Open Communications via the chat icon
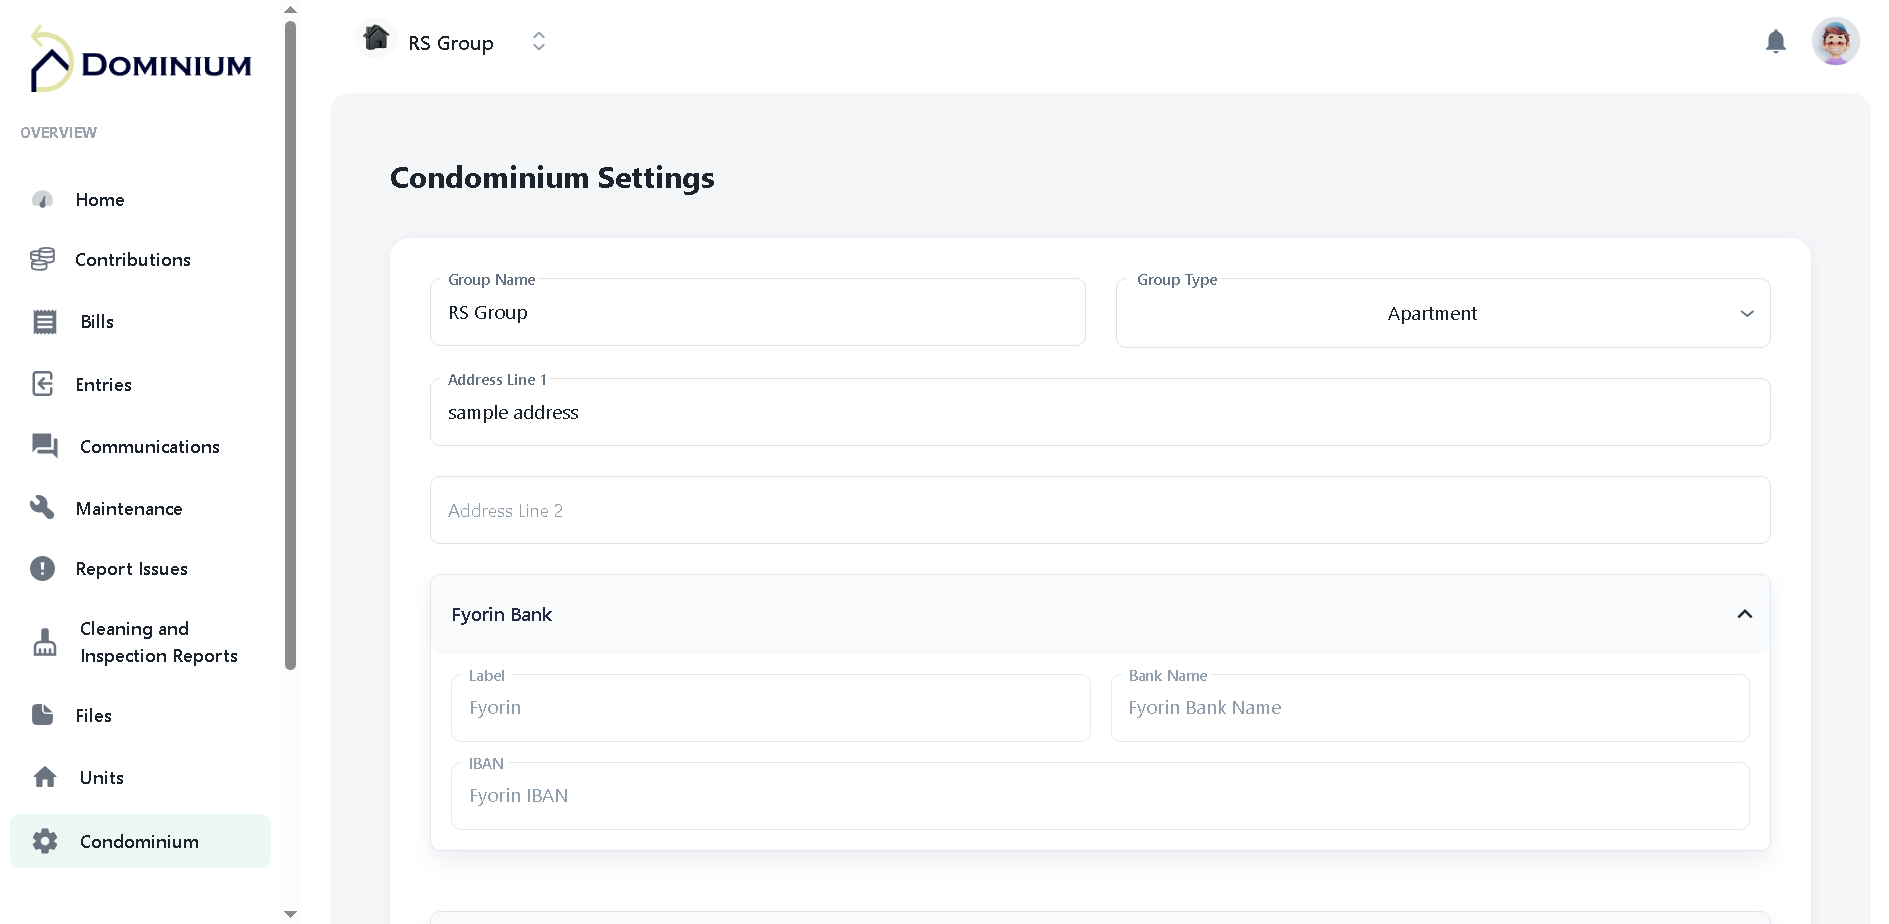This screenshot has width=1889, height=924. pyautogui.click(x=44, y=446)
